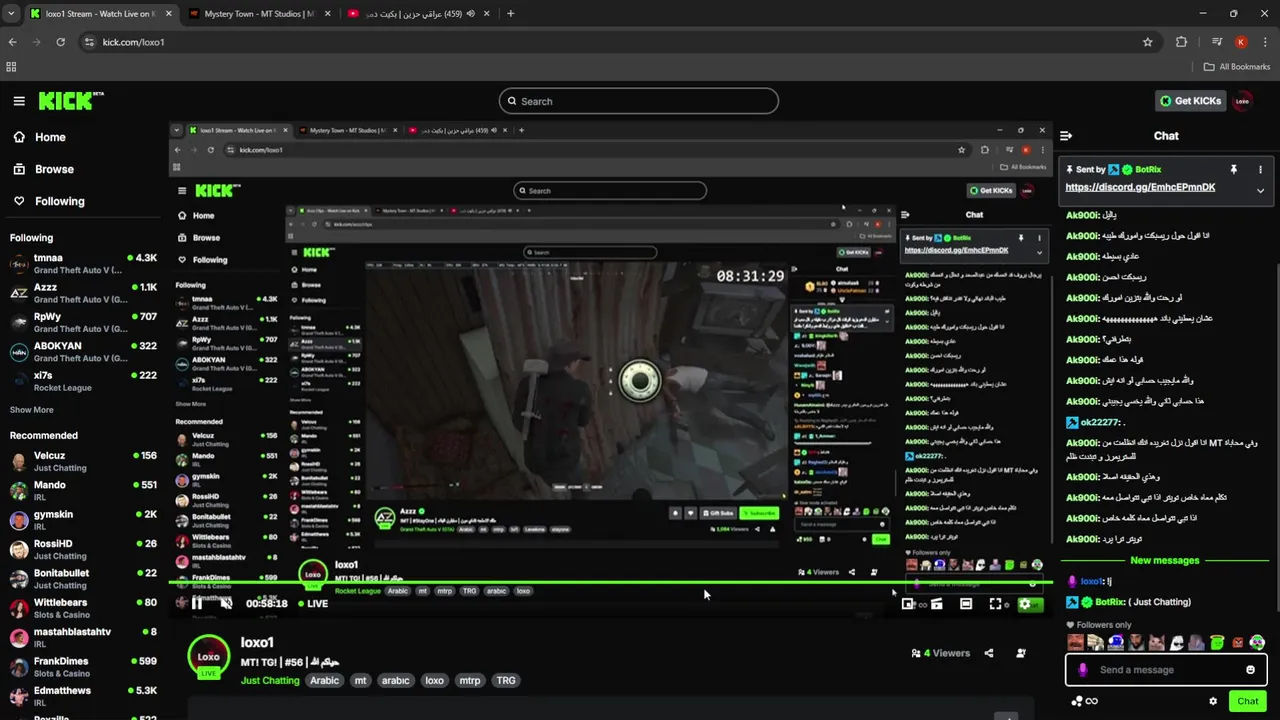The image size is (1280, 720).
Task: Open FrankDimes recommended channel
Action: tap(83, 667)
